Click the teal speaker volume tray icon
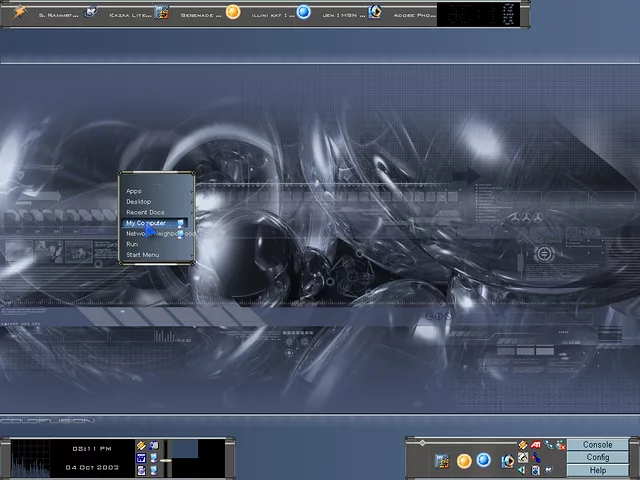Image resolution: width=640 pixels, height=480 pixels. pyautogui.click(x=522, y=470)
